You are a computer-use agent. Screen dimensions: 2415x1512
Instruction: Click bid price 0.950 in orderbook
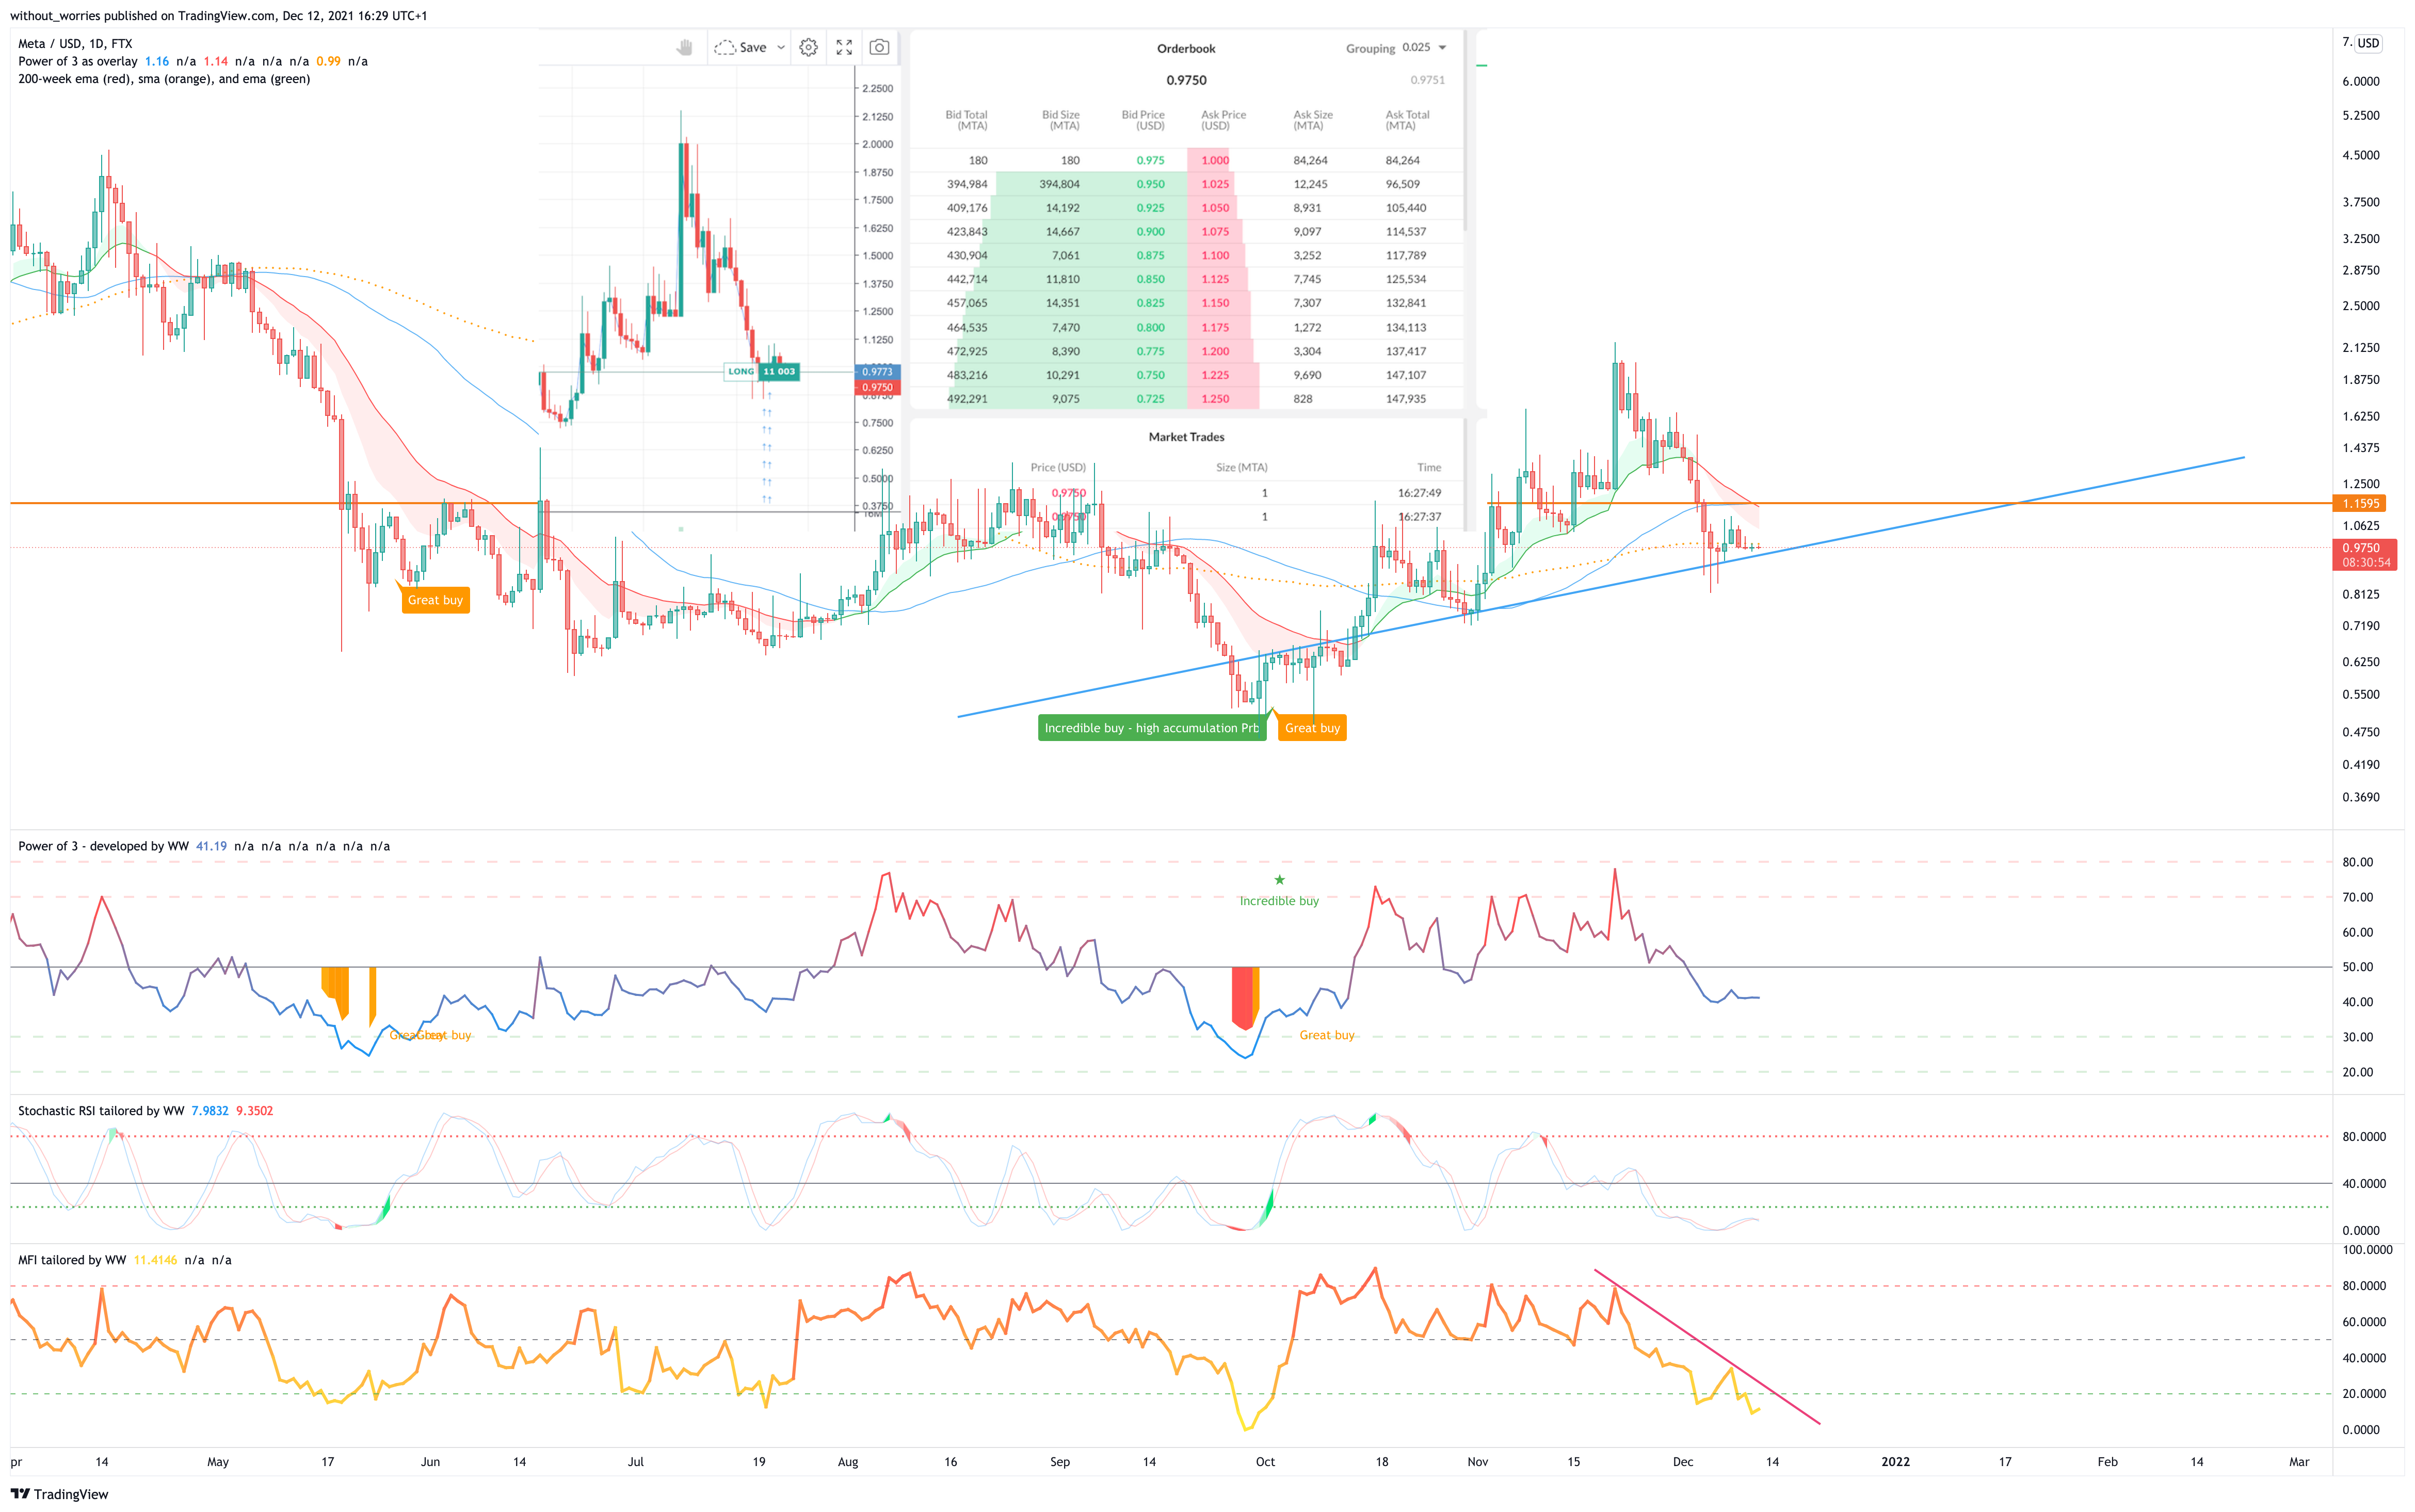point(1150,184)
